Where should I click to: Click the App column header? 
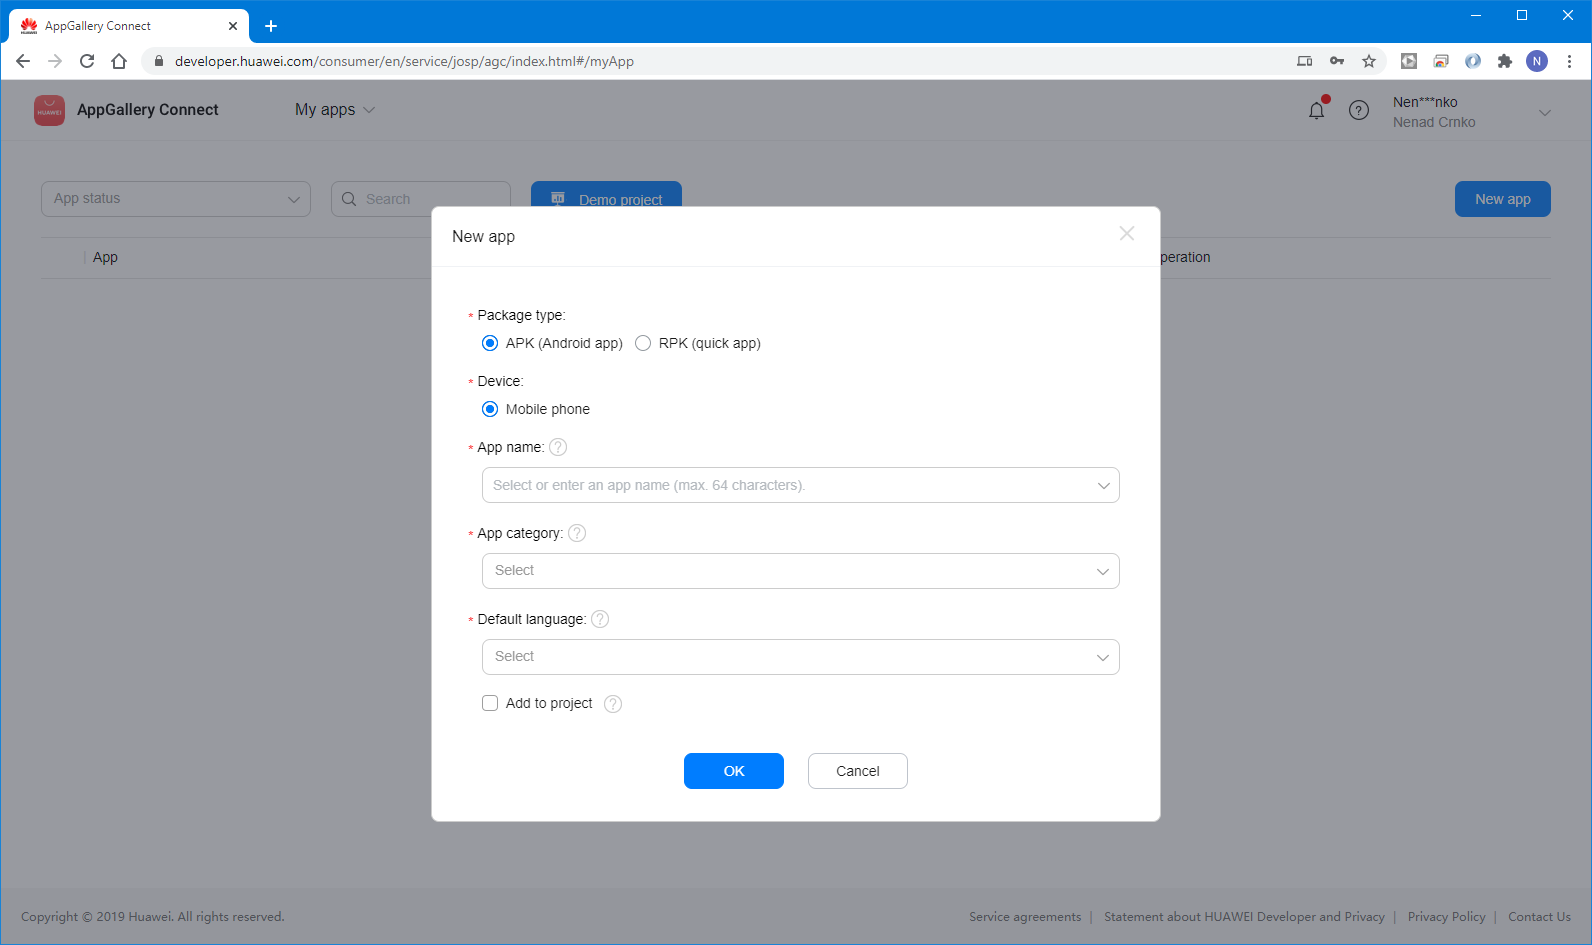pos(105,257)
